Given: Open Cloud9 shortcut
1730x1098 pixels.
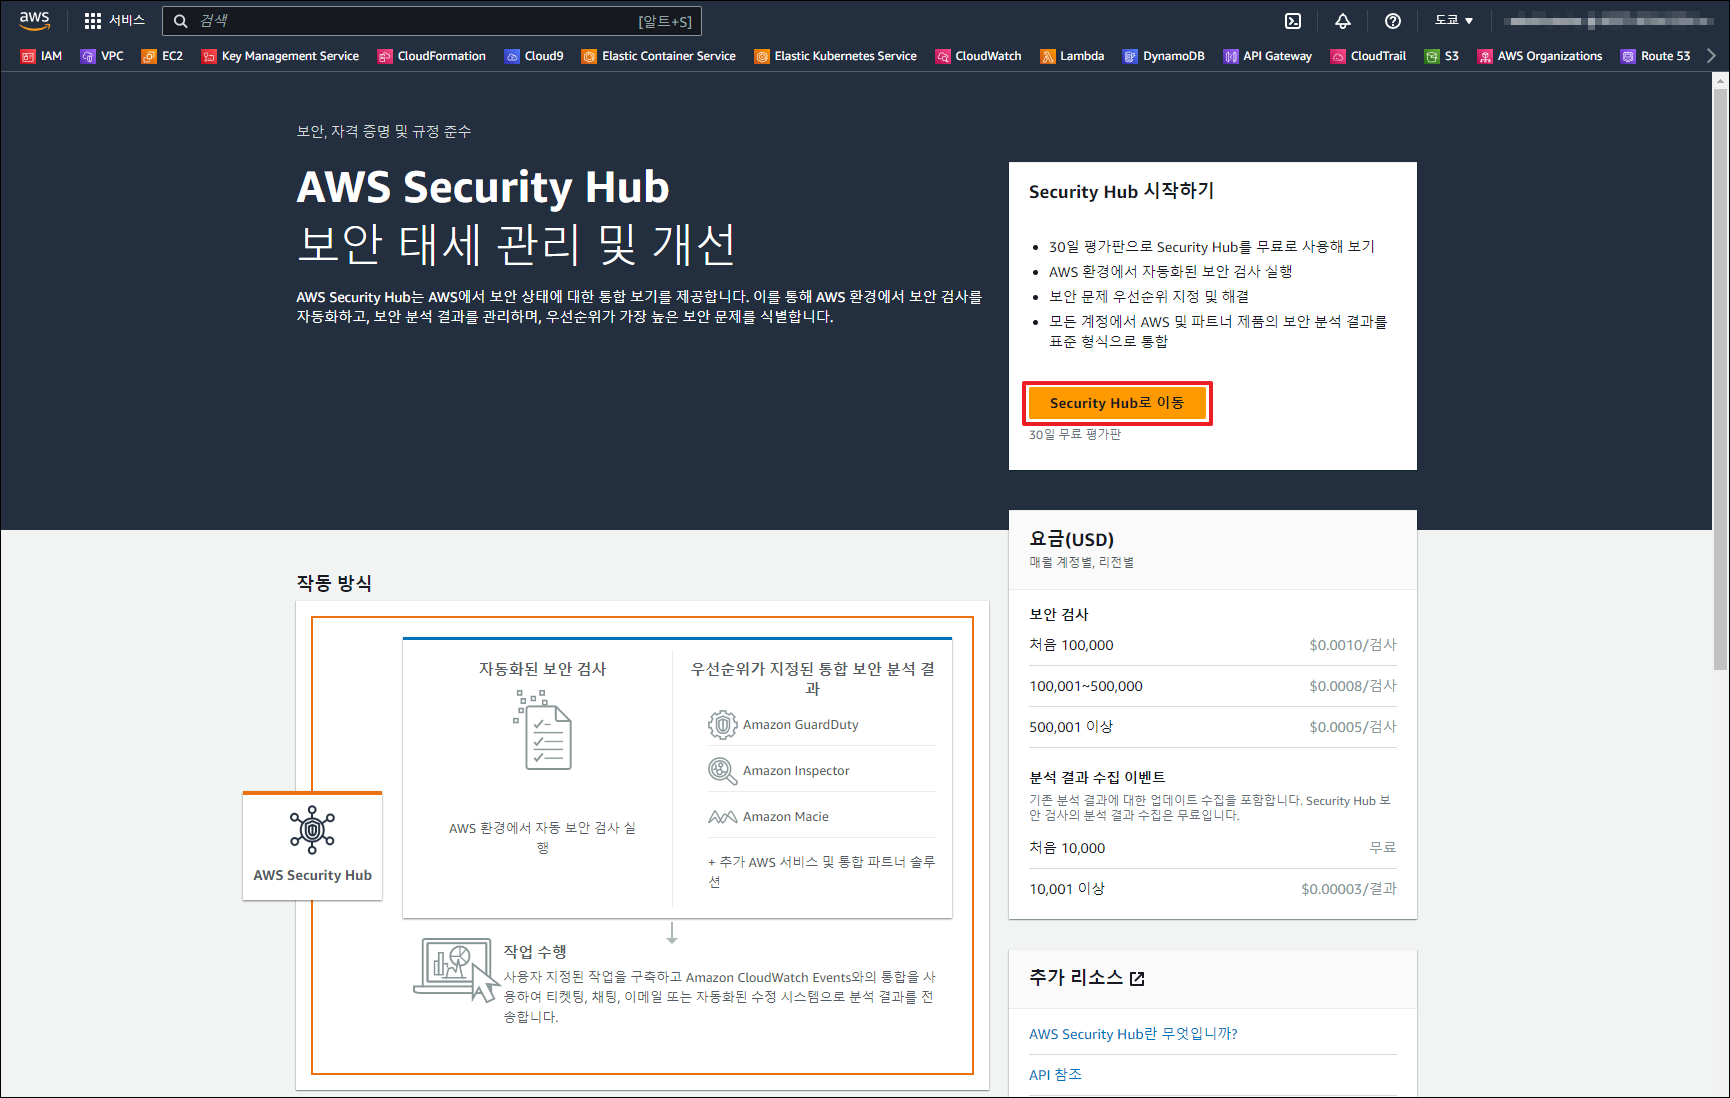Looking at the screenshot, I should click(x=534, y=56).
